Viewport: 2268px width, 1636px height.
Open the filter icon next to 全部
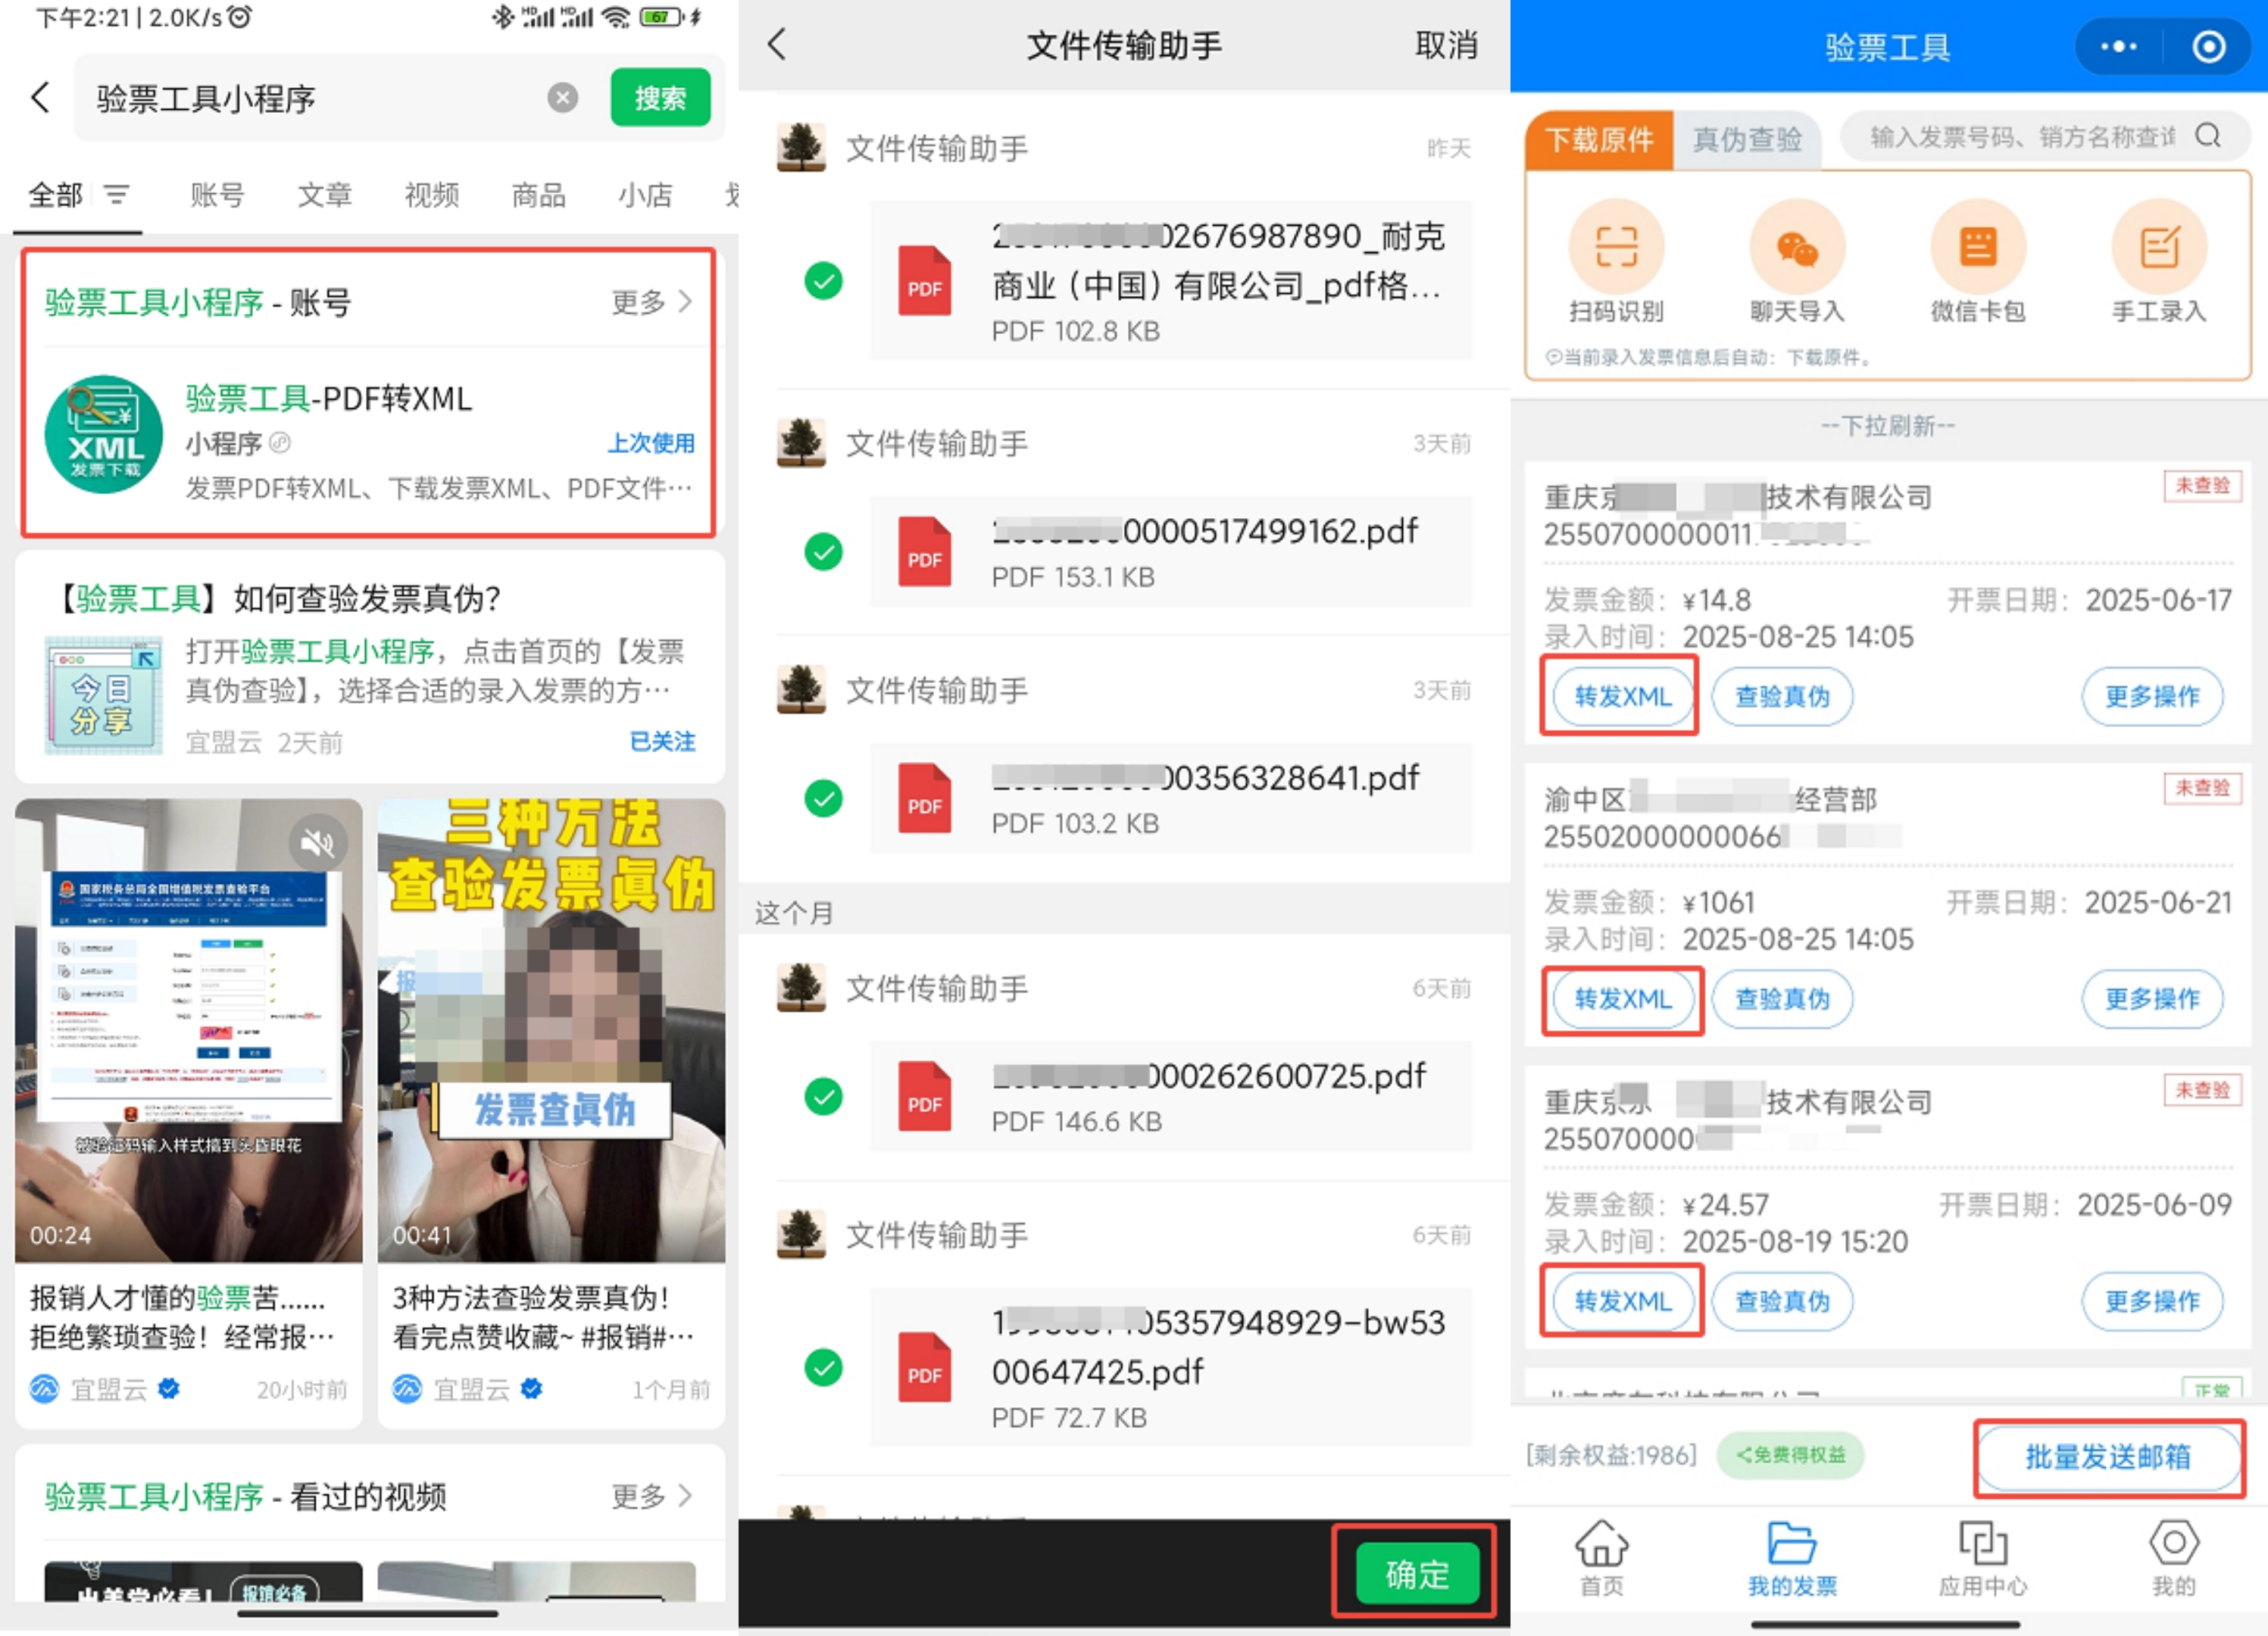pos(117,194)
